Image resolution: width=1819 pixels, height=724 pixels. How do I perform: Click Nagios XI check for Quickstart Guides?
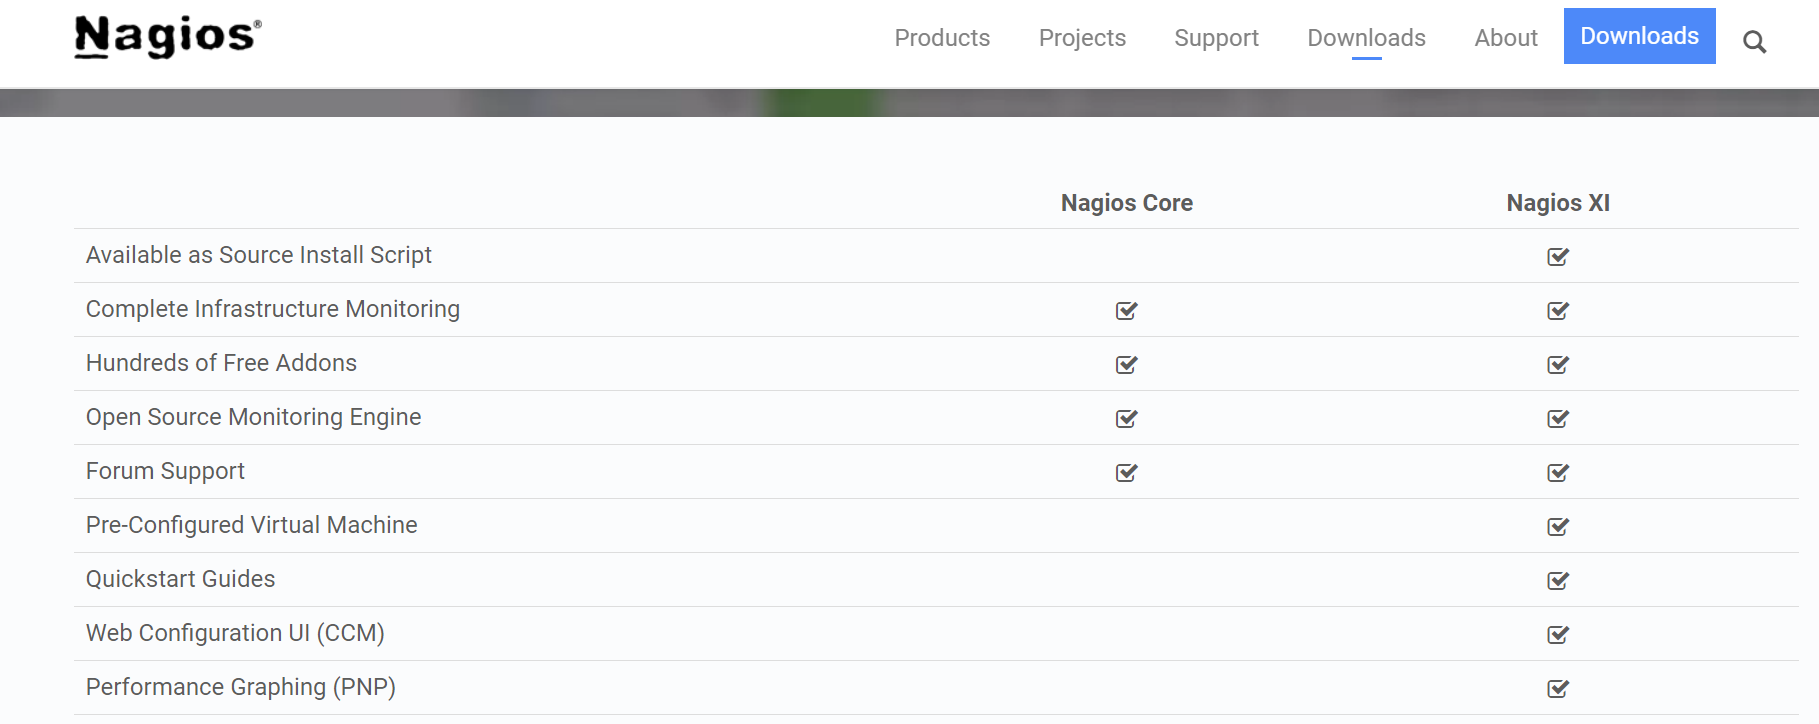[1558, 581]
